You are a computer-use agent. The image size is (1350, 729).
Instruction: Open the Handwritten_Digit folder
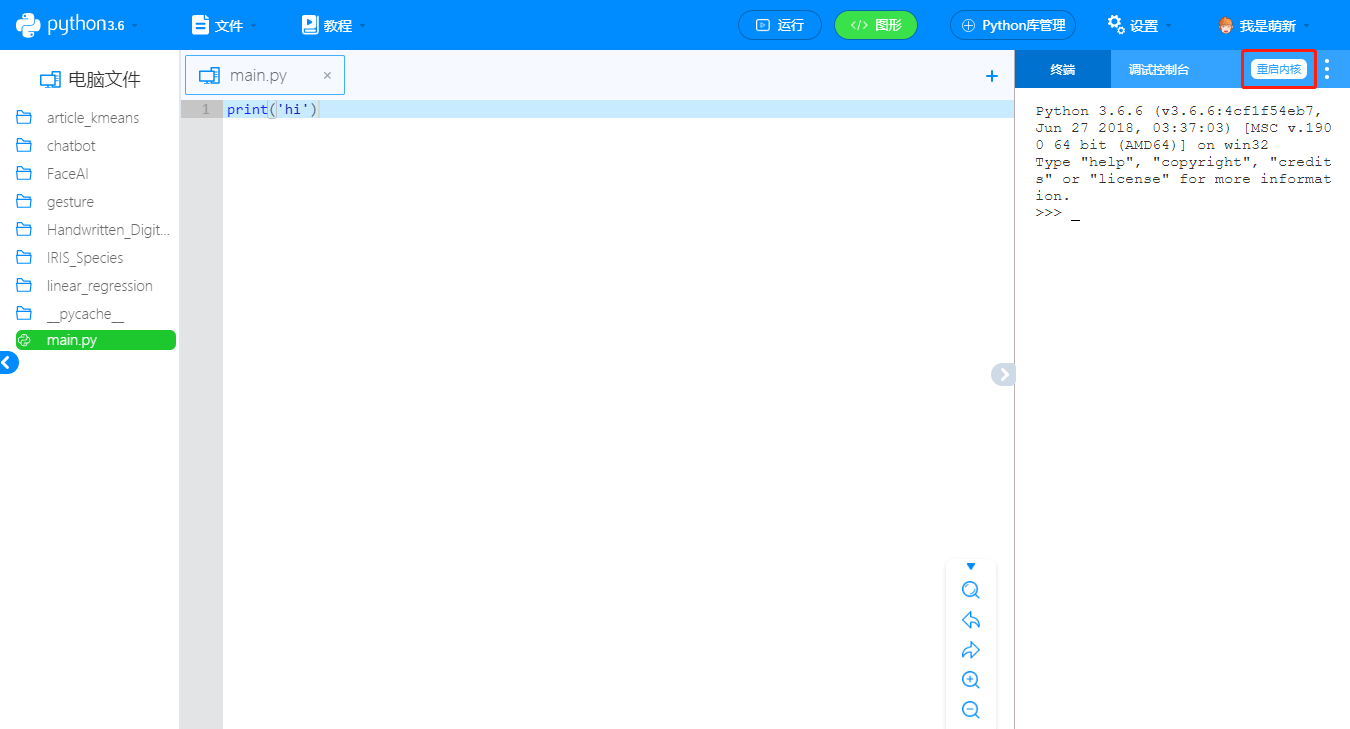click(x=108, y=230)
